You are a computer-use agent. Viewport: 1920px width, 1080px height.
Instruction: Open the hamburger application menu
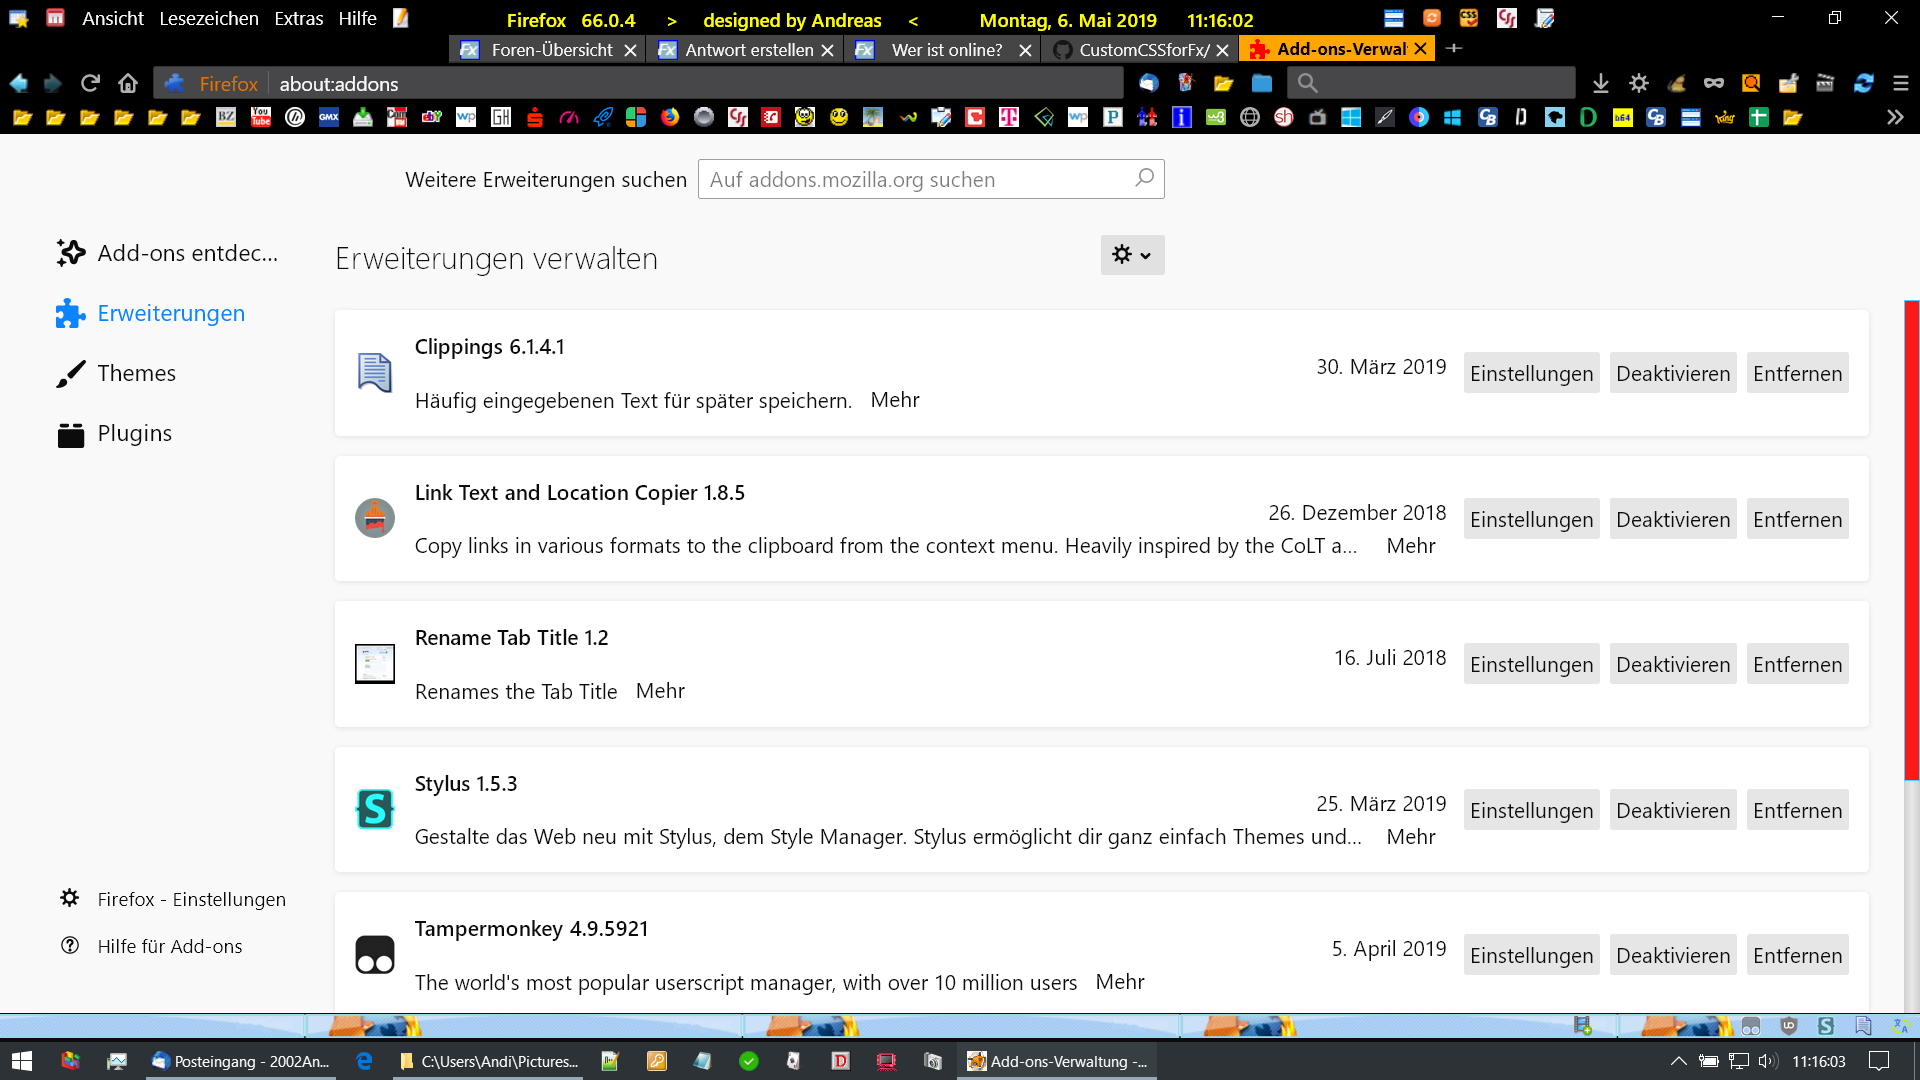(1901, 84)
